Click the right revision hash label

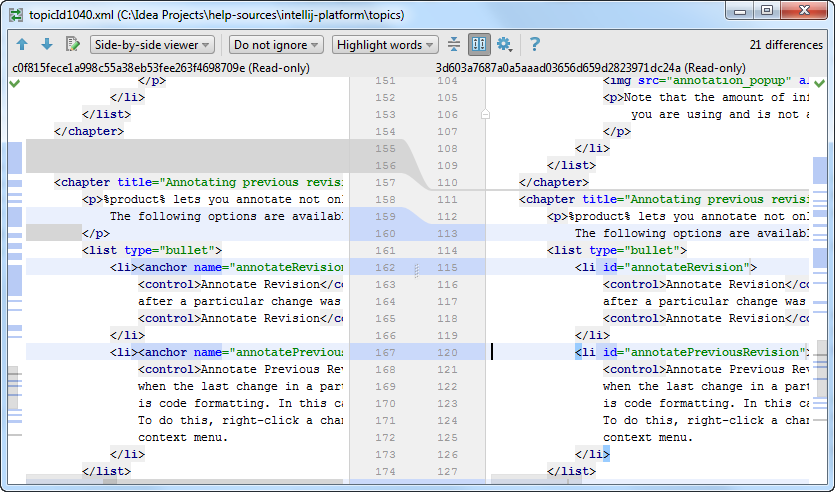590,67
